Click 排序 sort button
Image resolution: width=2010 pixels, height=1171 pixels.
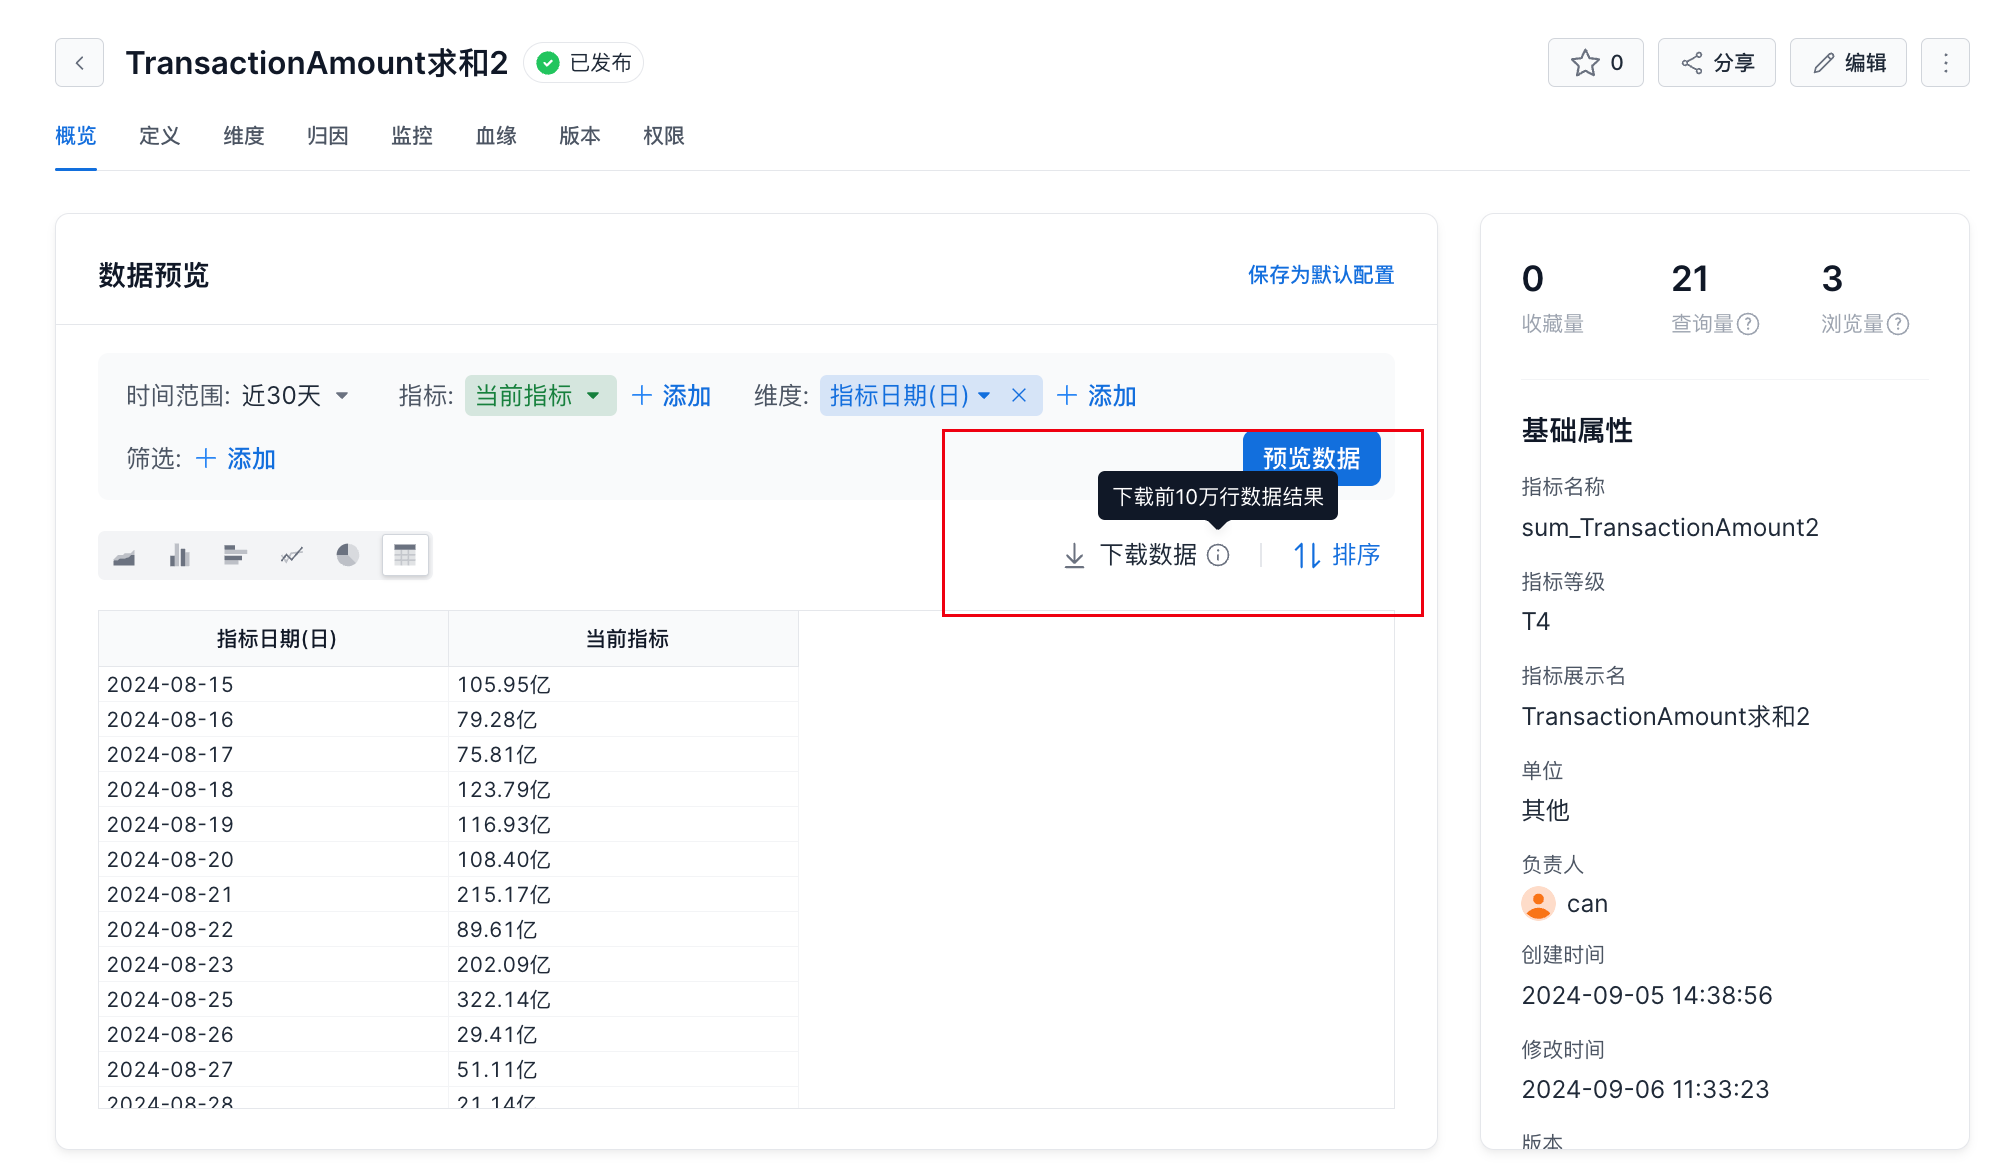(x=1337, y=555)
